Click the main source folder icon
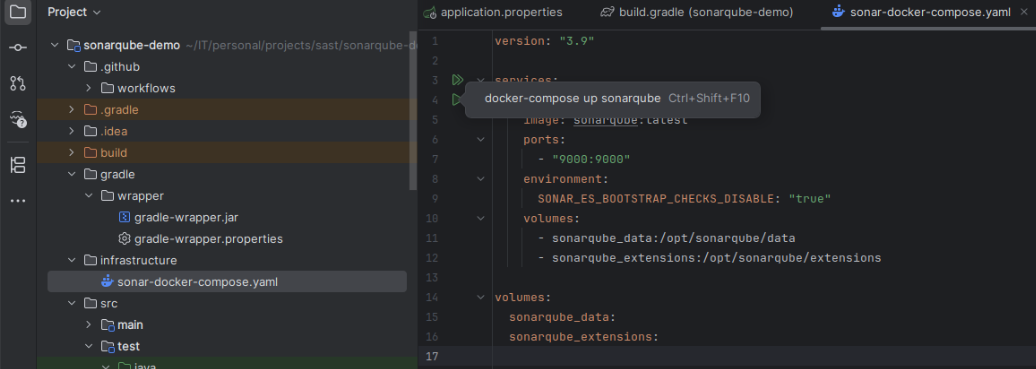This screenshot has height=369, width=1036. click(108, 325)
